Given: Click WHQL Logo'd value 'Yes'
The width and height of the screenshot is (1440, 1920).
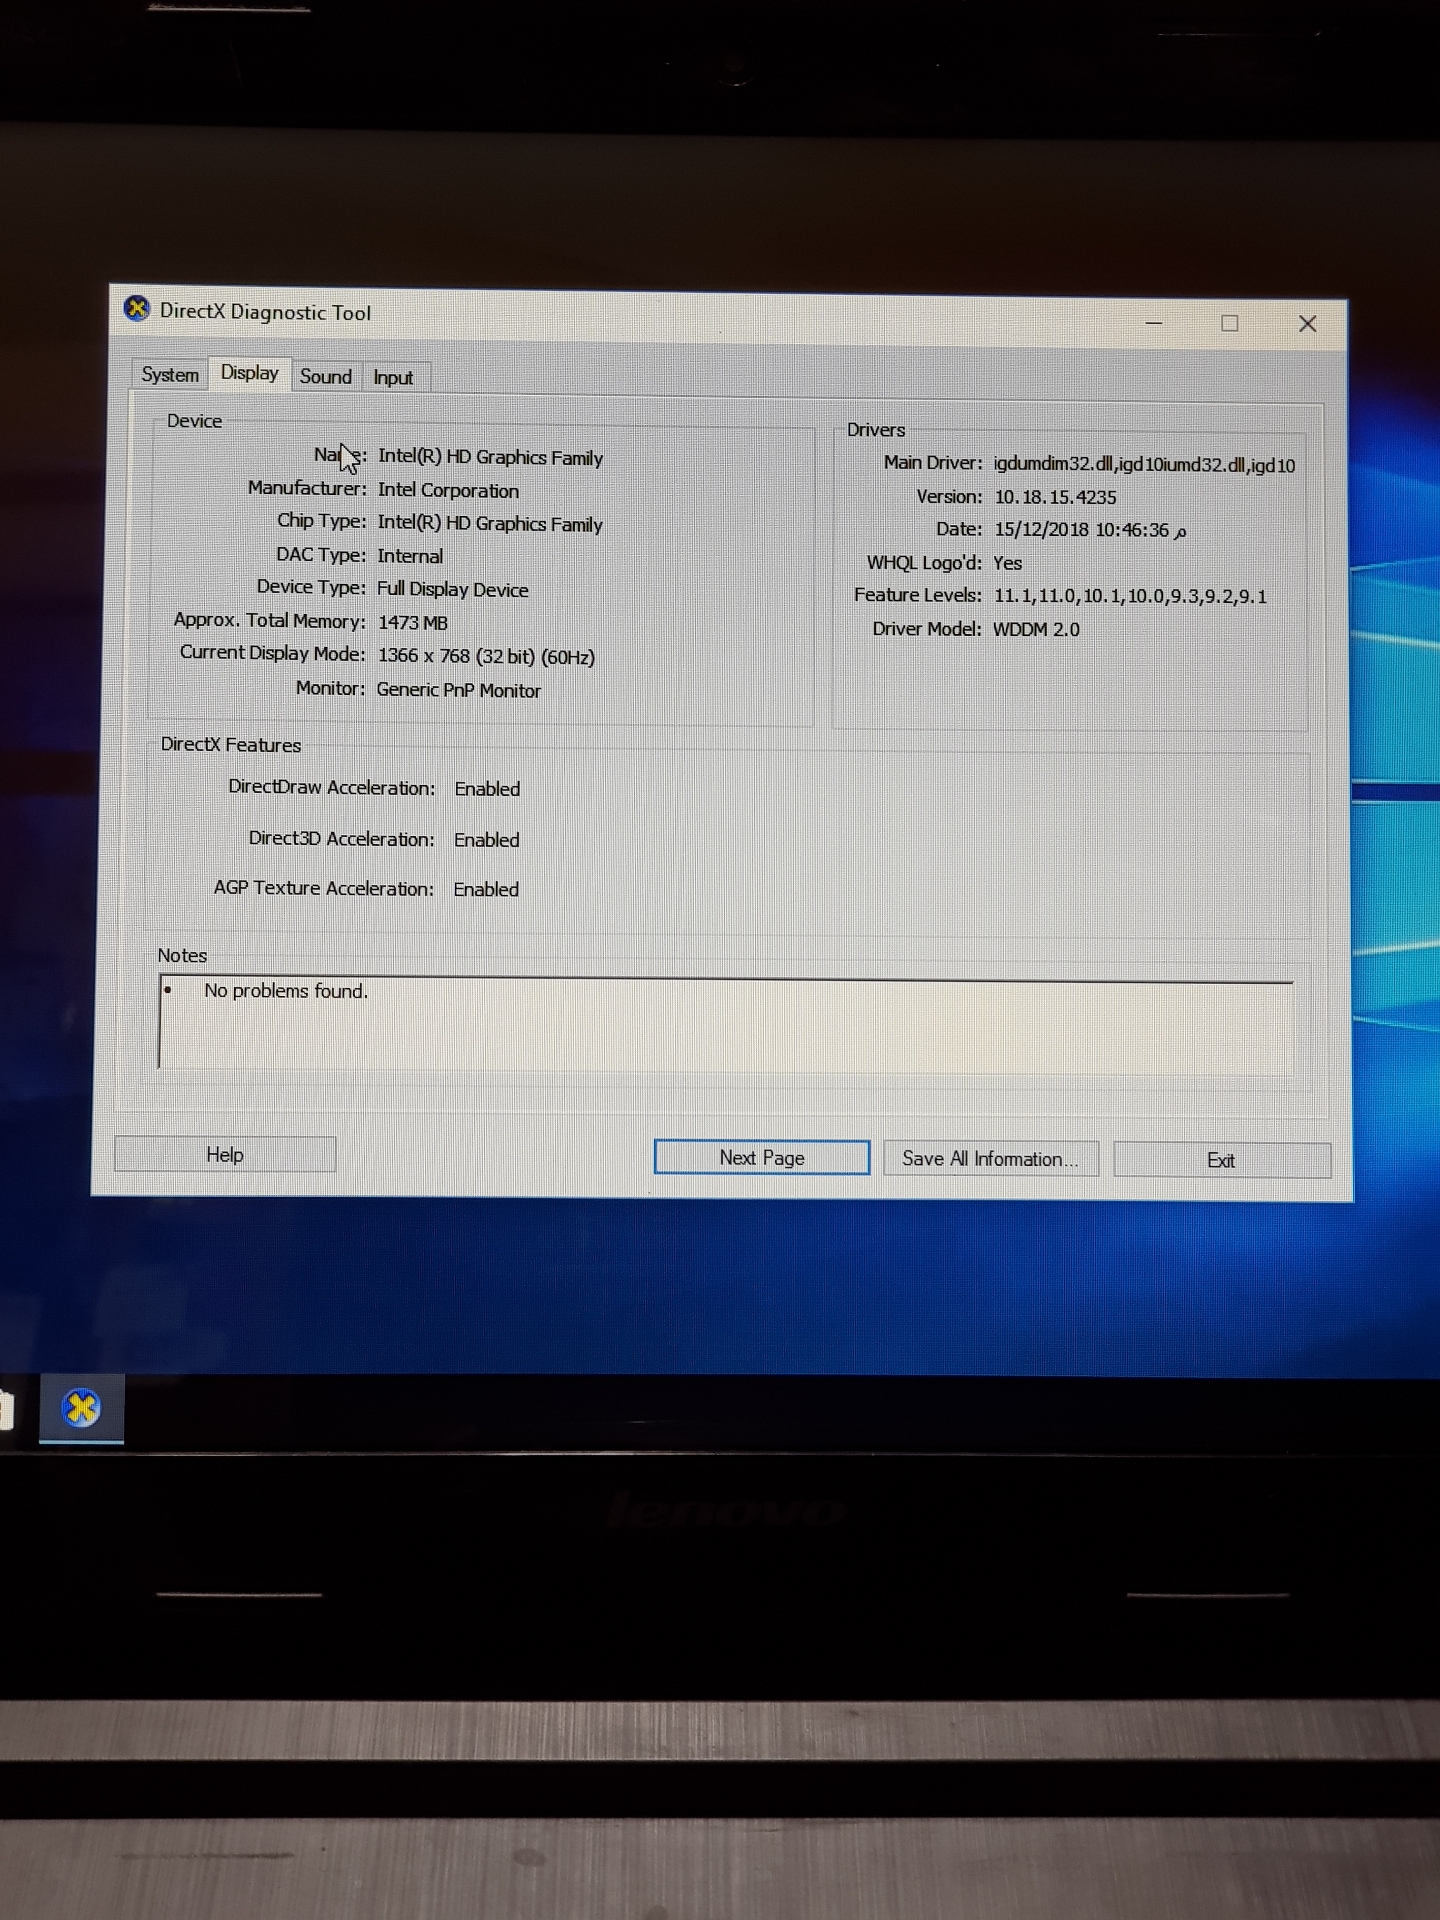Looking at the screenshot, I should 1007,563.
